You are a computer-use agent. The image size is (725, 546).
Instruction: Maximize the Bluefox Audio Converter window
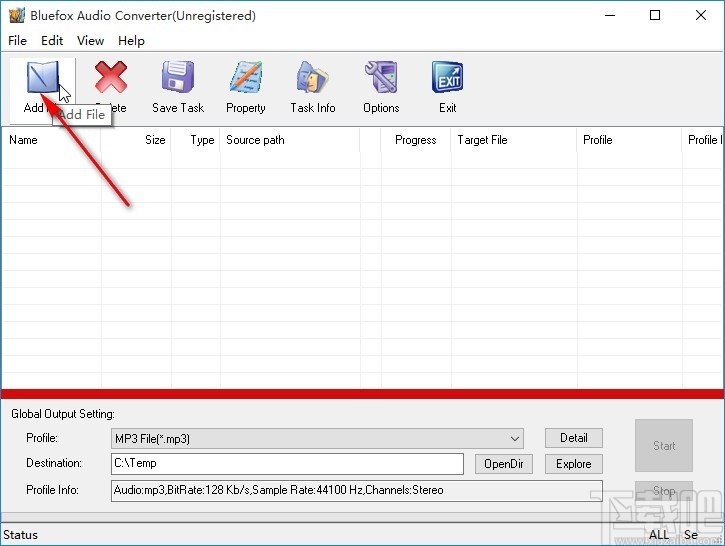point(655,15)
